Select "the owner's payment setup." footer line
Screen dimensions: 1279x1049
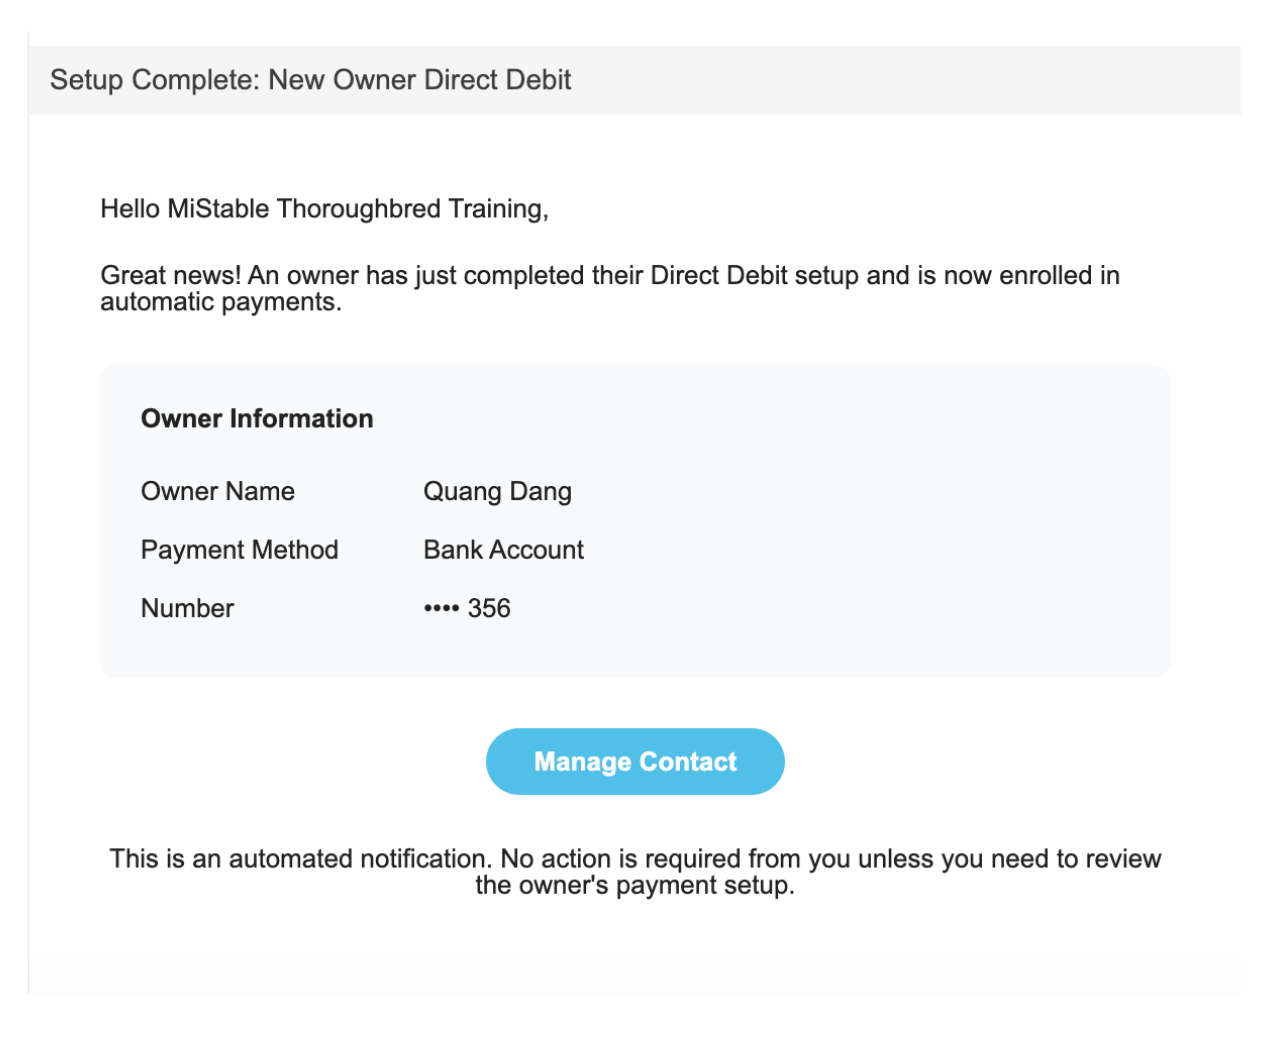tap(635, 886)
